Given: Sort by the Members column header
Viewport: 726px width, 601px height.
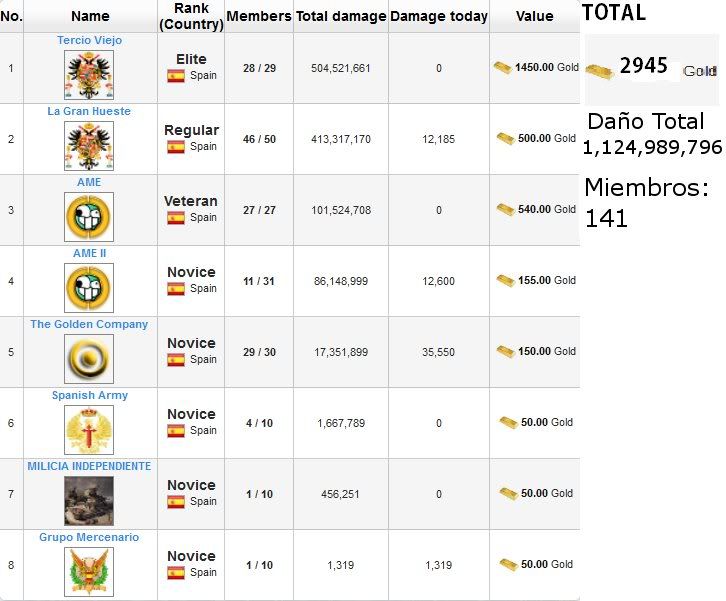Looking at the screenshot, I should [259, 16].
